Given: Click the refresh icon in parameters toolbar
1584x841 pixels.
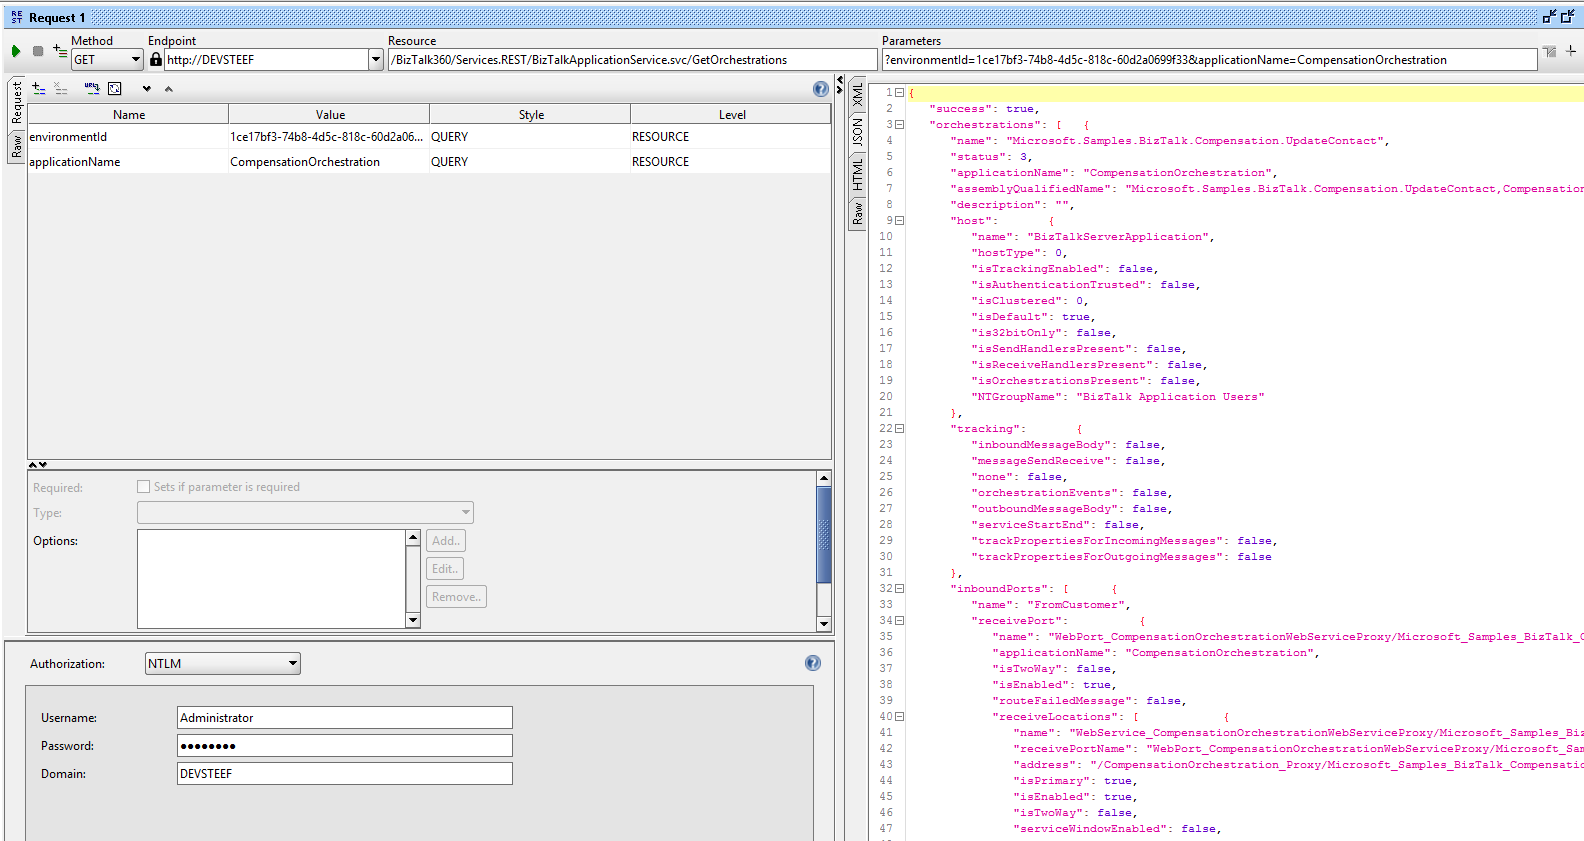Looking at the screenshot, I should 115,89.
